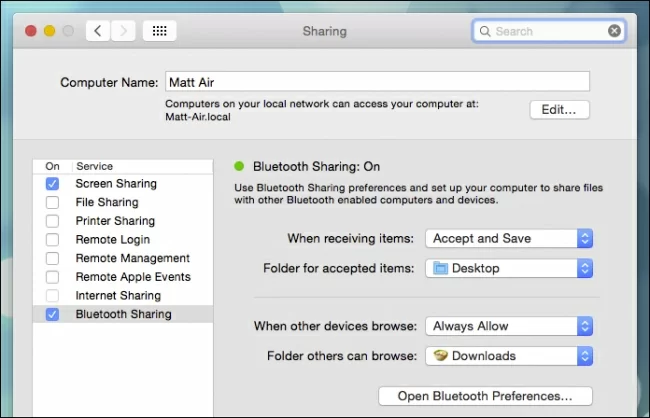The height and width of the screenshot is (418, 650).
Task: Click the Edit... button
Action: (559, 110)
